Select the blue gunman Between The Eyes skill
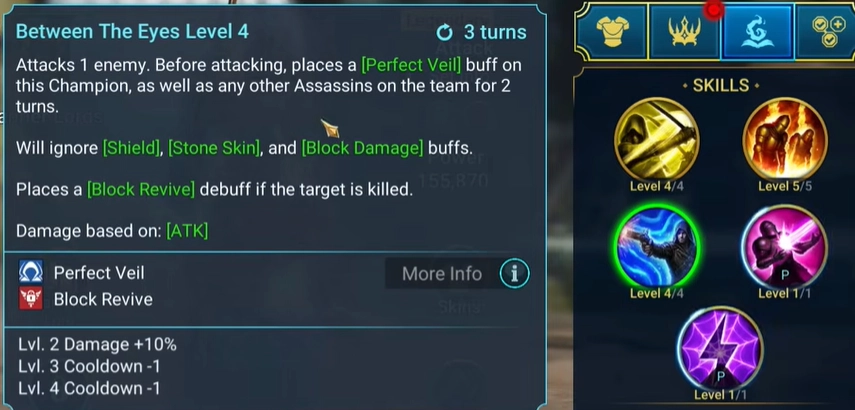This screenshot has width=855, height=410. point(657,247)
